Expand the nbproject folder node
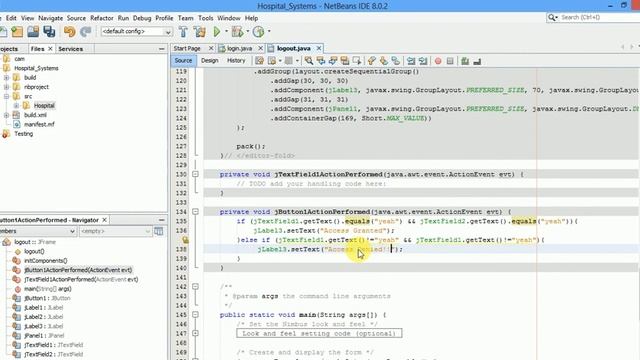This screenshot has width=640, height=360. [7, 87]
